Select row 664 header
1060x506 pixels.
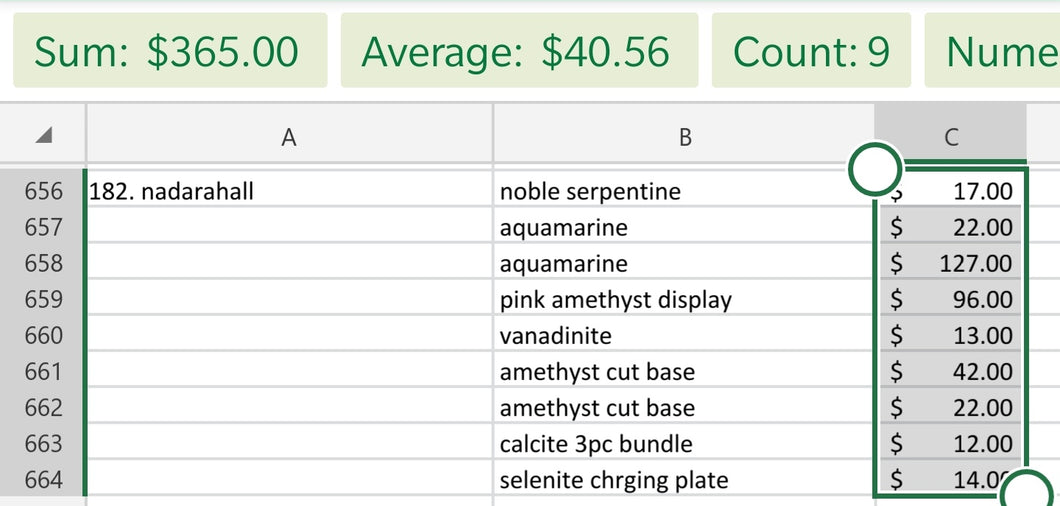tap(43, 480)
